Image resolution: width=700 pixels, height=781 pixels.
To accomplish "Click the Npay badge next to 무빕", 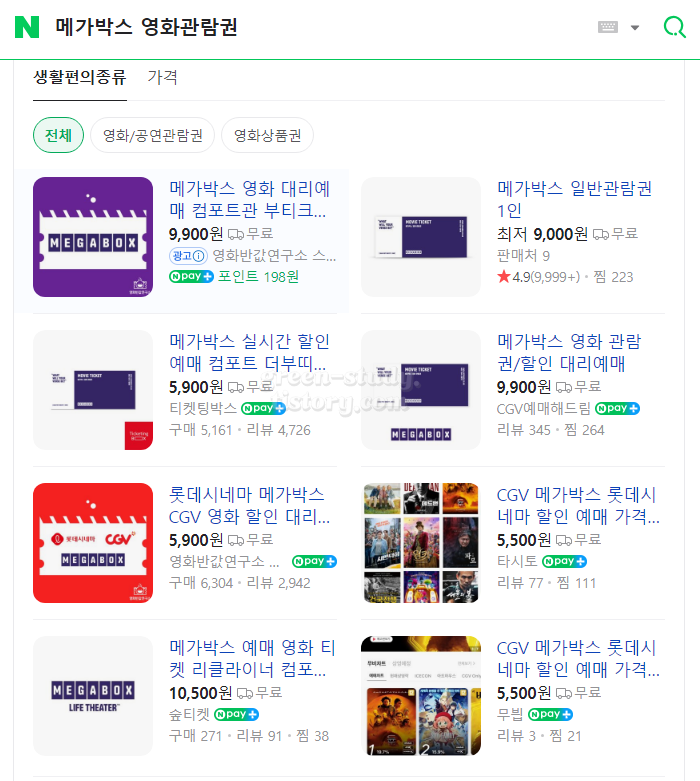I will tap(550, 714).
